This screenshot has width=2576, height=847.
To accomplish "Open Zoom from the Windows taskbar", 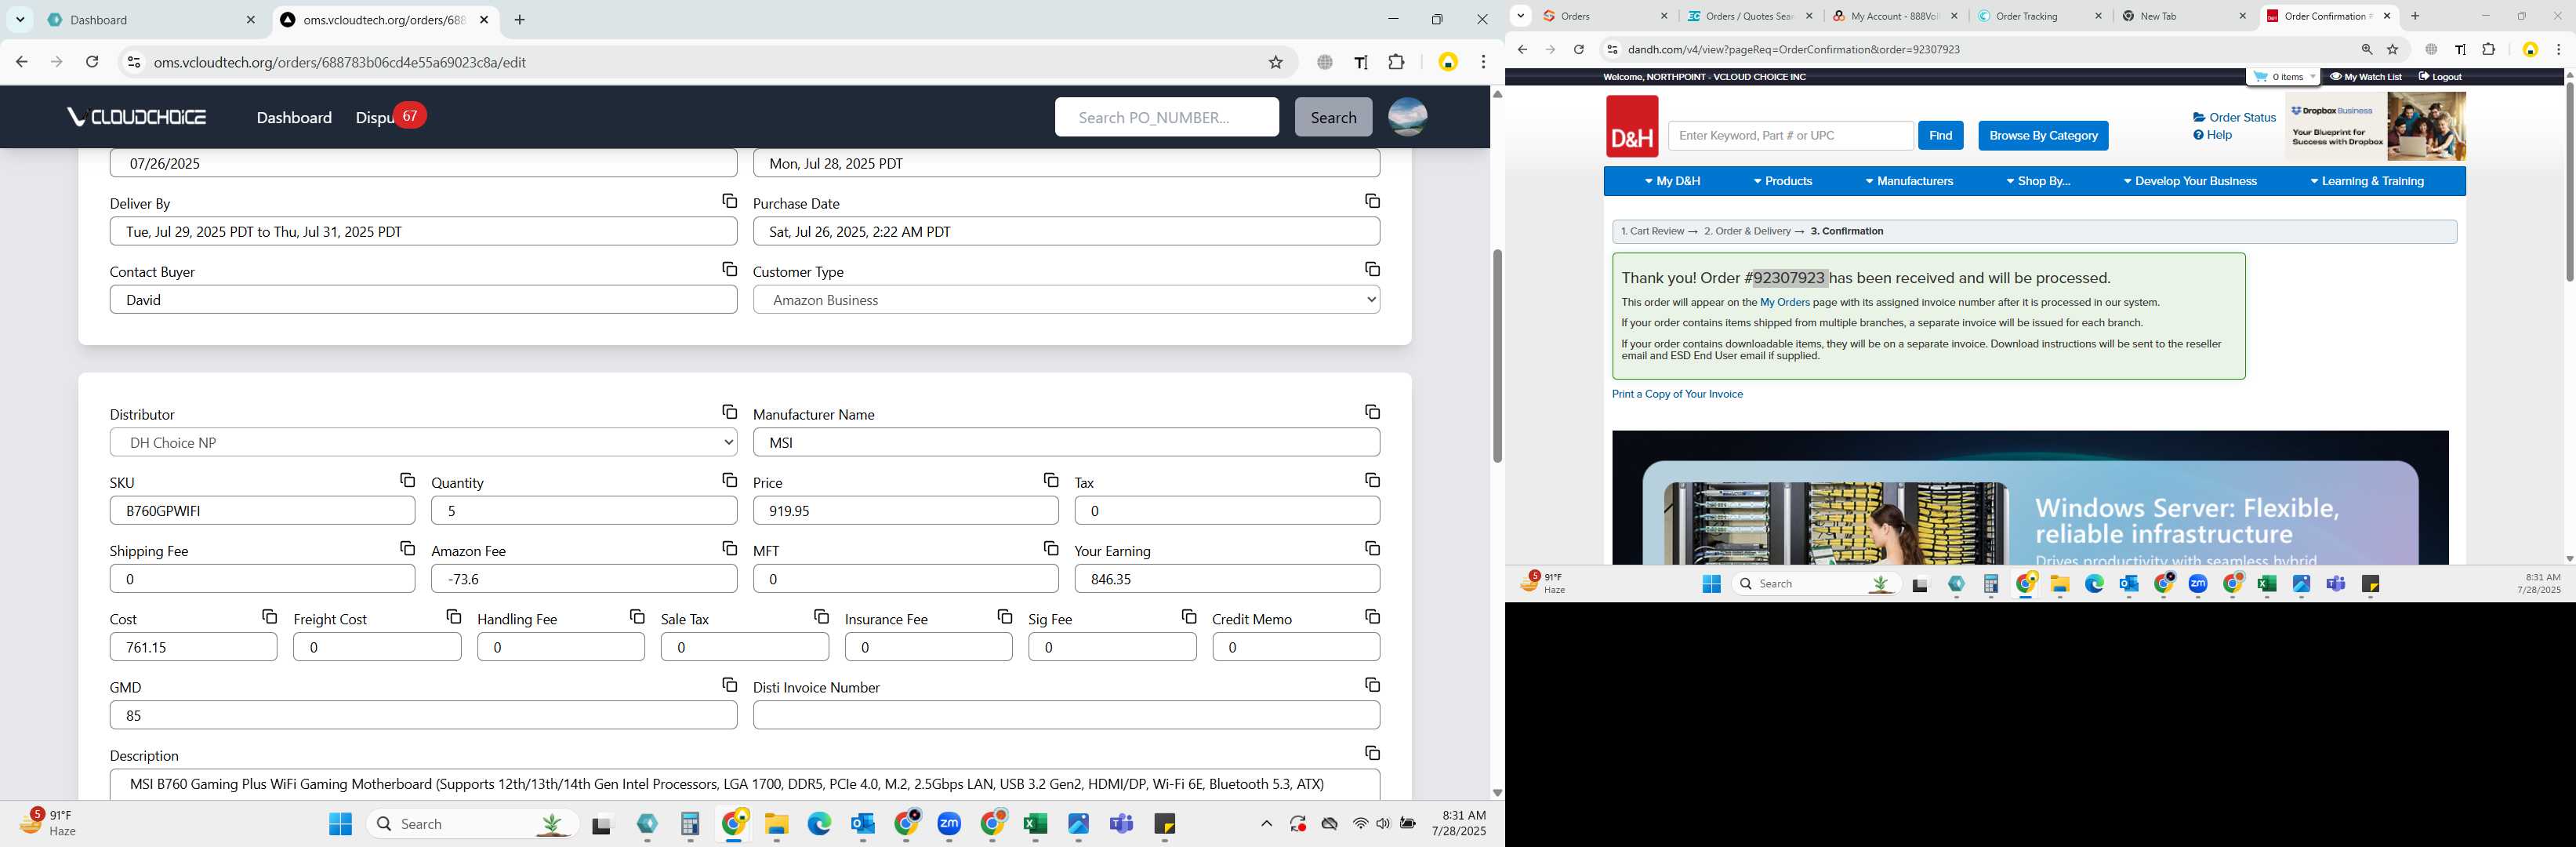I will coord(949,824).
